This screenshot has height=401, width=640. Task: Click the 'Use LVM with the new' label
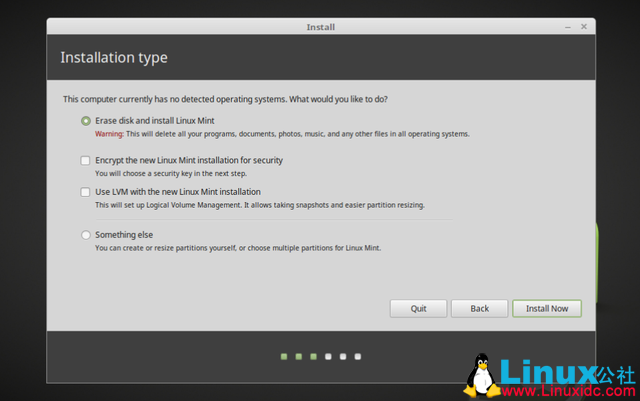(178, 192)
